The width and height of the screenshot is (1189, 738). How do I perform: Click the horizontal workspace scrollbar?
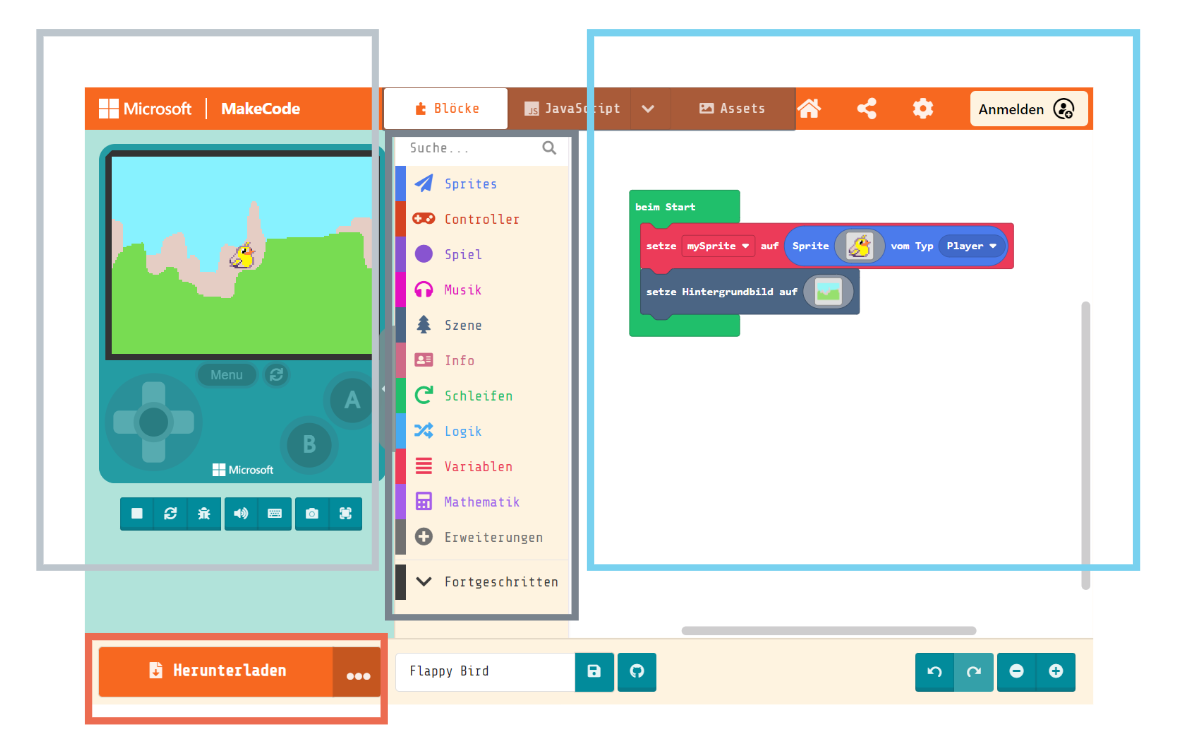pos(828,631)
